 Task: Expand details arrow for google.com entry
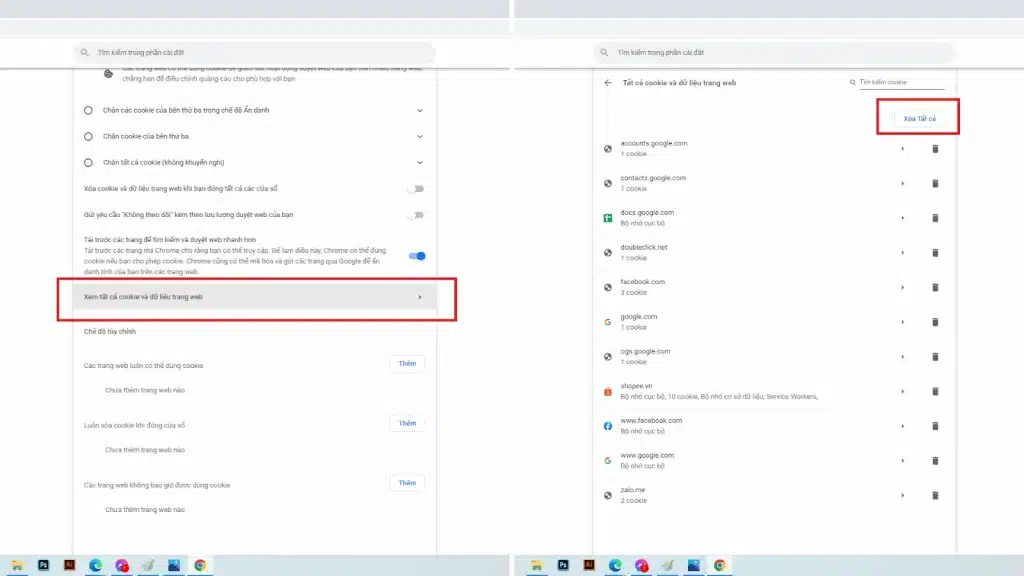(x=902, y=322)
